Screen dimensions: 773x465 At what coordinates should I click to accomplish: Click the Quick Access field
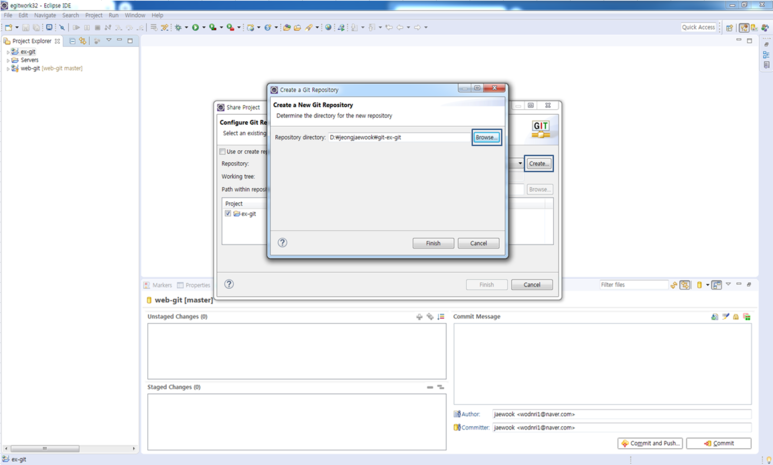[x=699, y=27]
